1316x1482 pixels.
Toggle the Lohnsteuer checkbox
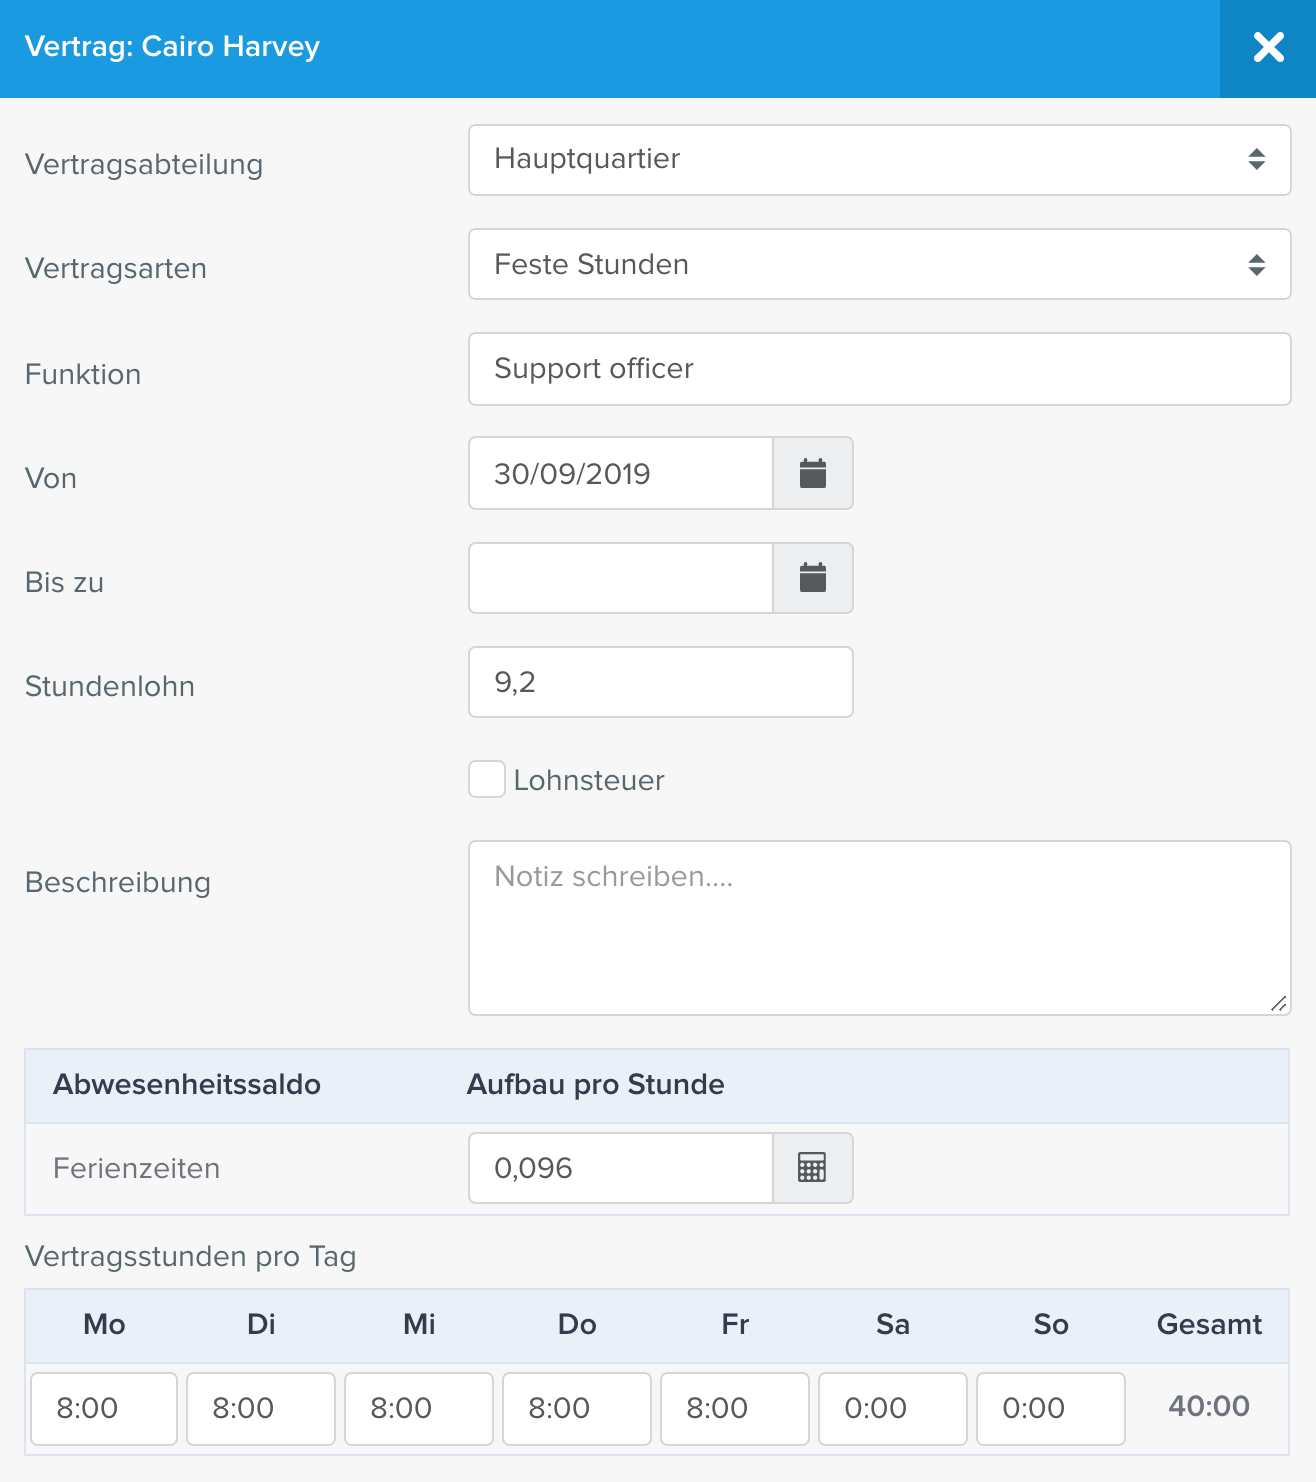(487, 779)
